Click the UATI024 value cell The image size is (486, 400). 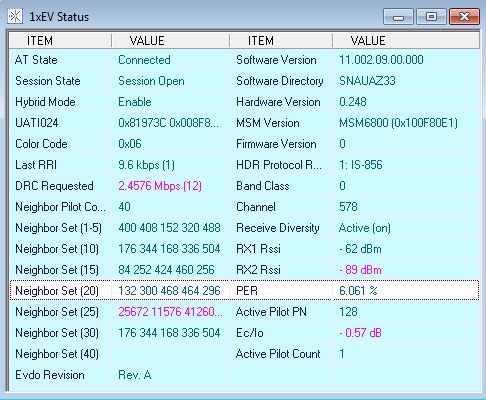pyautogui.click(x=170, y=123)
